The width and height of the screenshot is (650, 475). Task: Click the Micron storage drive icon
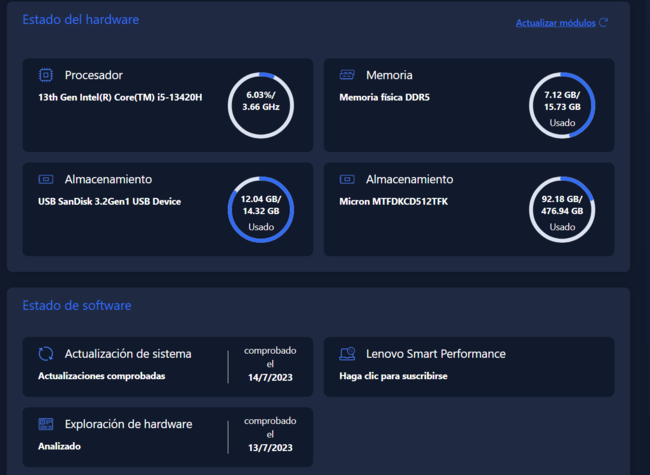[x=347, y=179]
